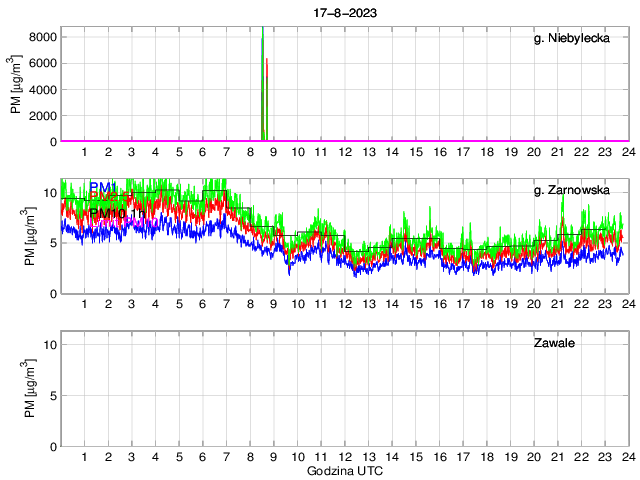Select the g. Niebylecka station label
The height and width of the screenshot is (480, 640).
(x=578, y=39)
